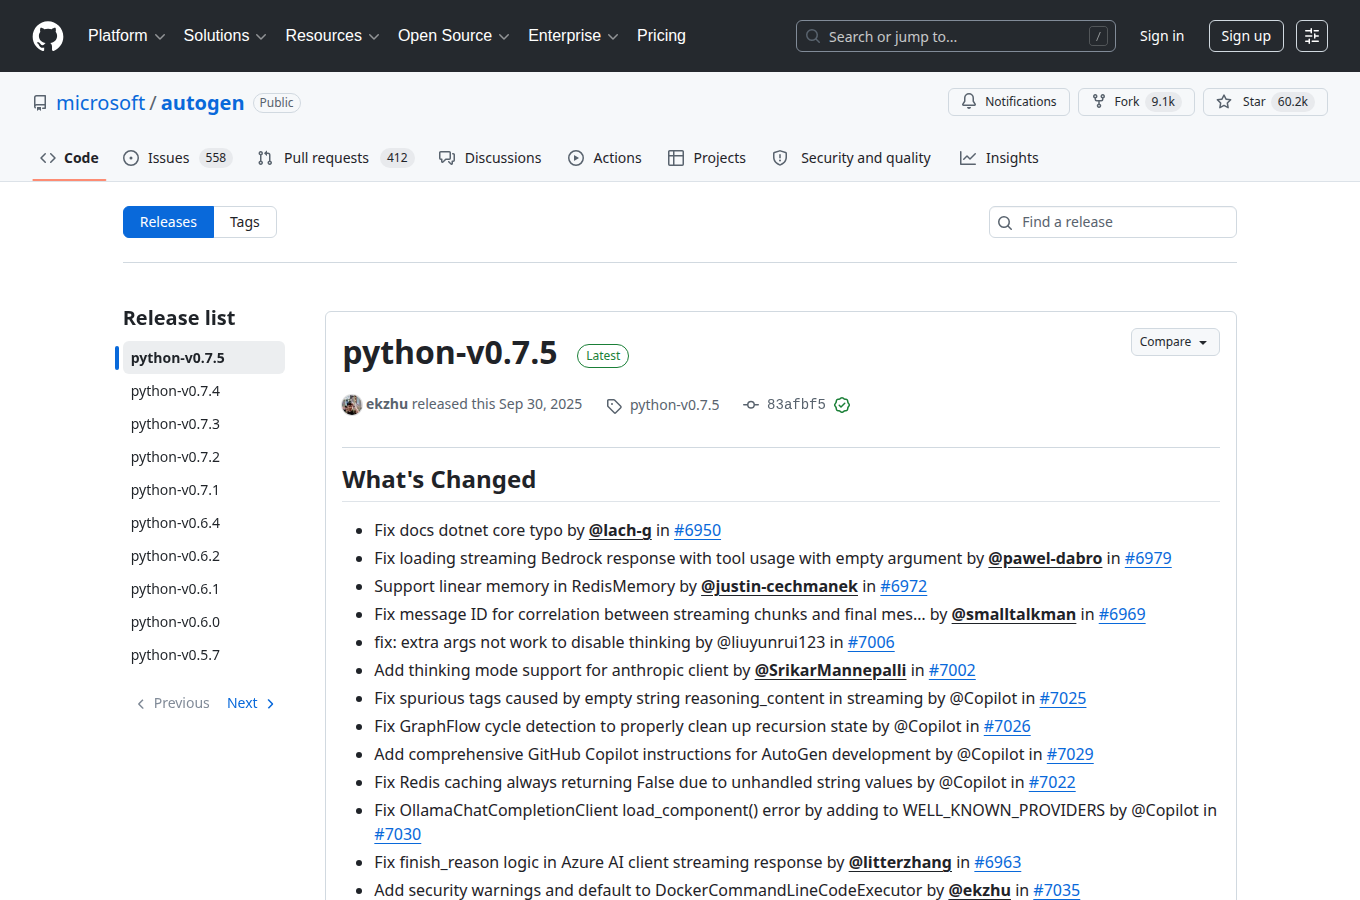Image resolution: width=1360 pixels, height=900 pixels.
Task: Open the Enterprise dropdown
Action: [x=573, y=36]
